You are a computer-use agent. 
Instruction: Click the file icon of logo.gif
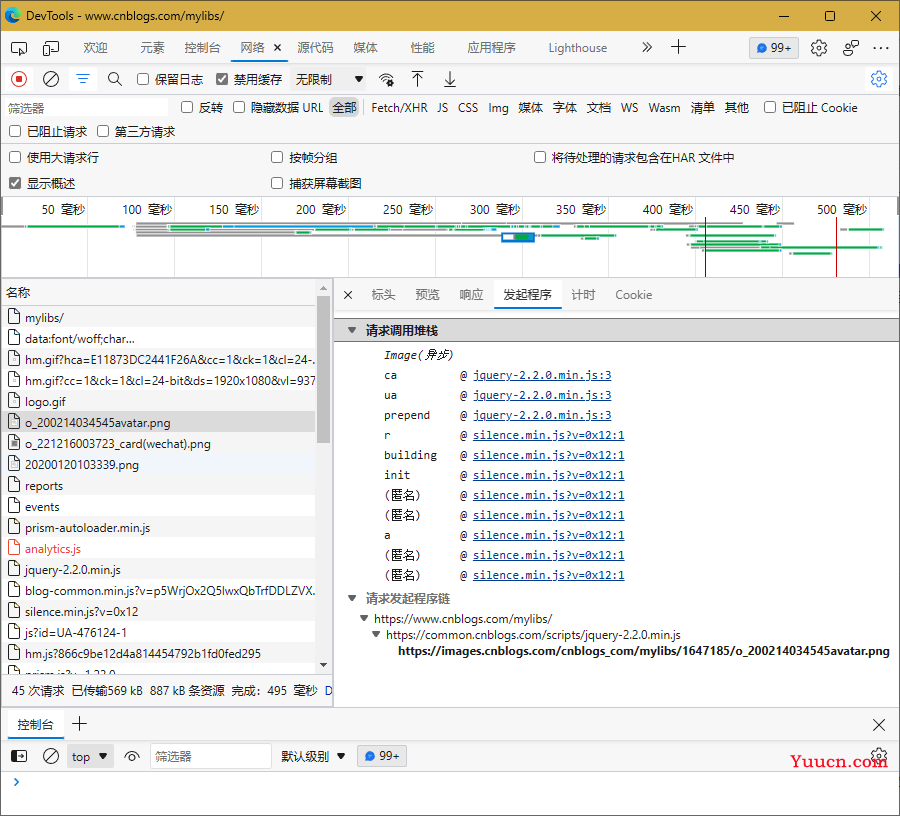point(14,401)
